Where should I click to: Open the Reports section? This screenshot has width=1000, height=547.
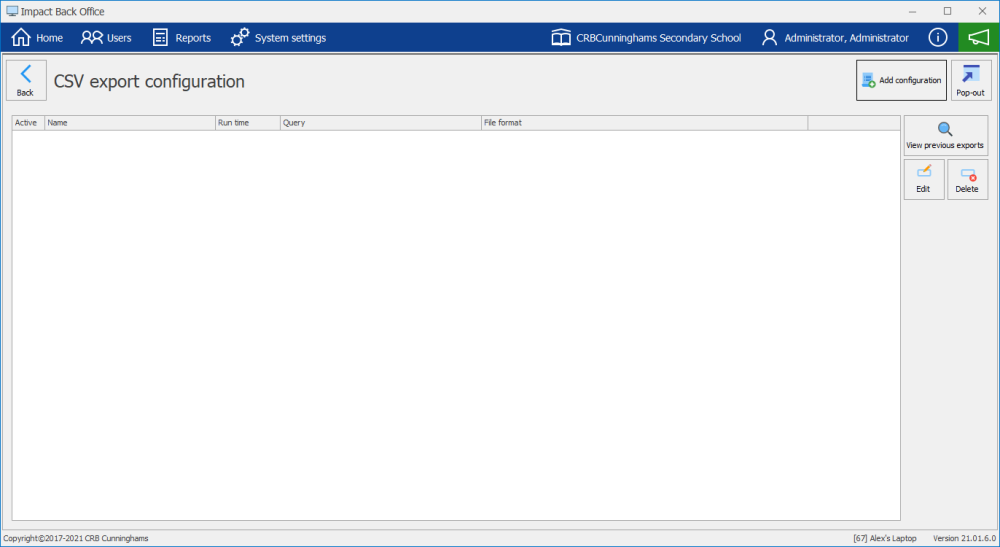pyautogui.click(x=182, y=38)
